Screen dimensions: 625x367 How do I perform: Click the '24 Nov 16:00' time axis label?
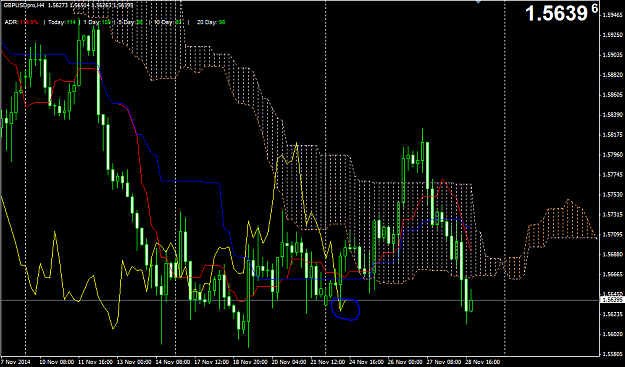point(366,362)
